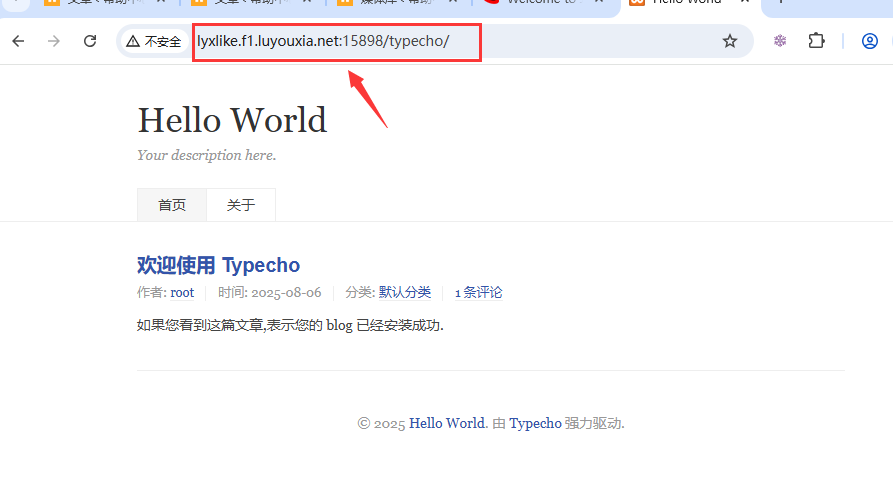The height and width of the screenshot is (496, 893).
Task: Open the 不安全 site security info chip
Action: pyautogui.click(x=154, y=41)
